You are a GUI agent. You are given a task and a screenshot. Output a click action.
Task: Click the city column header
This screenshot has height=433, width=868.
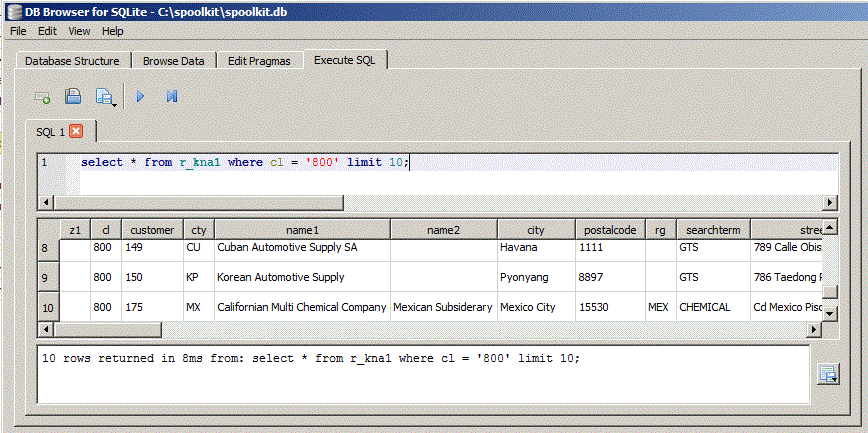tap(536, 230)
